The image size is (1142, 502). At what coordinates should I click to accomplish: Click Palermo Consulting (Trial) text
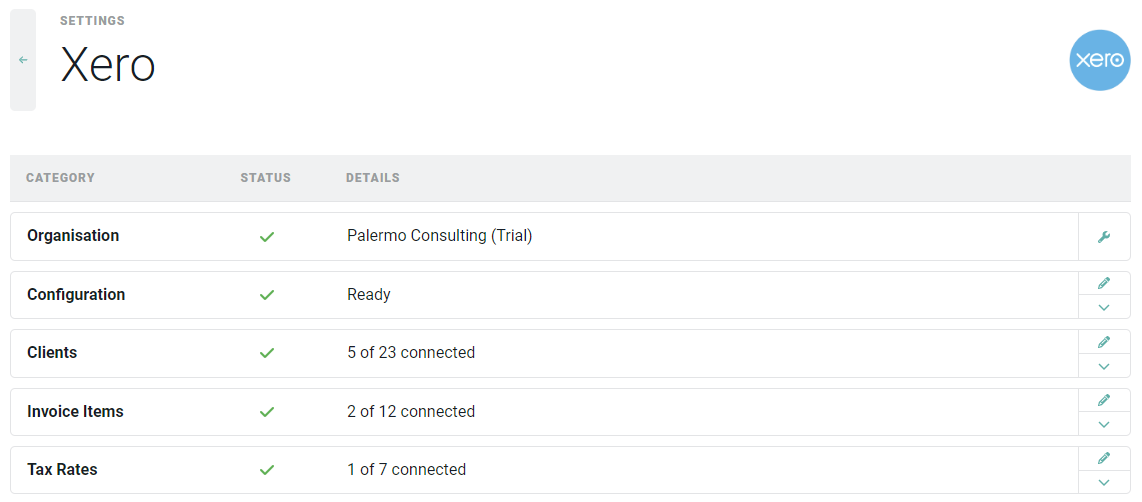(439, 236)
